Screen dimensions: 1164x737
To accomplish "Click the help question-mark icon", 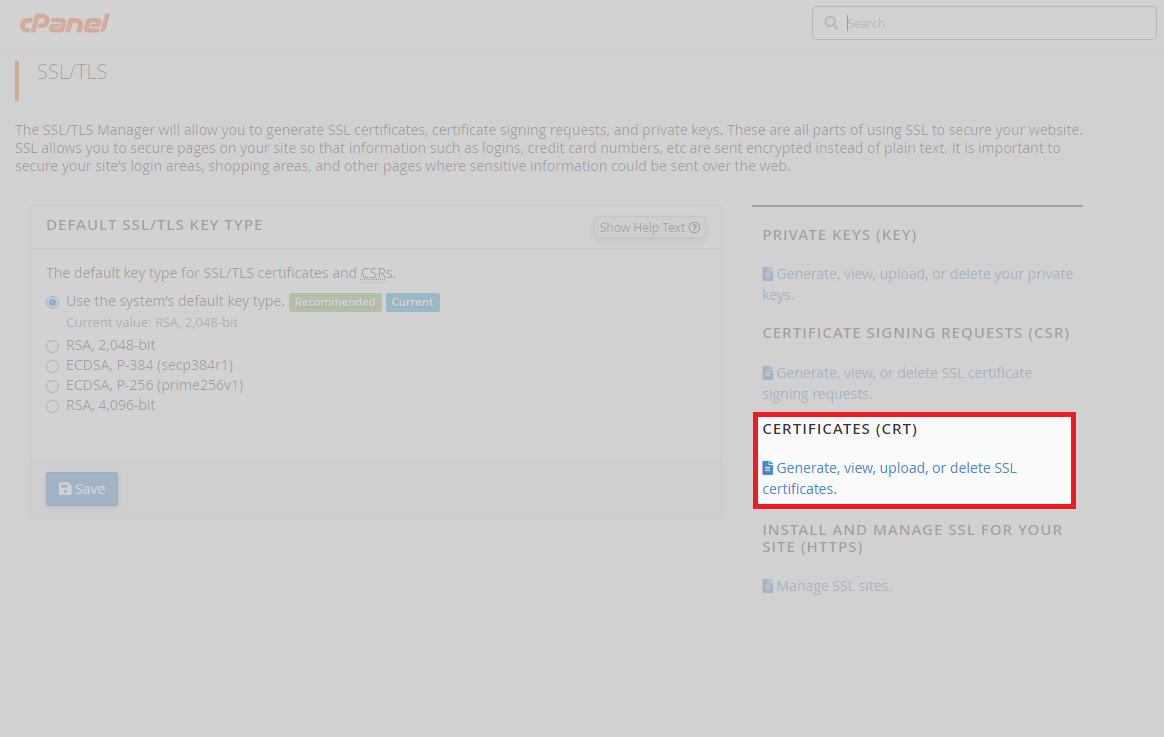I will pos(695,228).
